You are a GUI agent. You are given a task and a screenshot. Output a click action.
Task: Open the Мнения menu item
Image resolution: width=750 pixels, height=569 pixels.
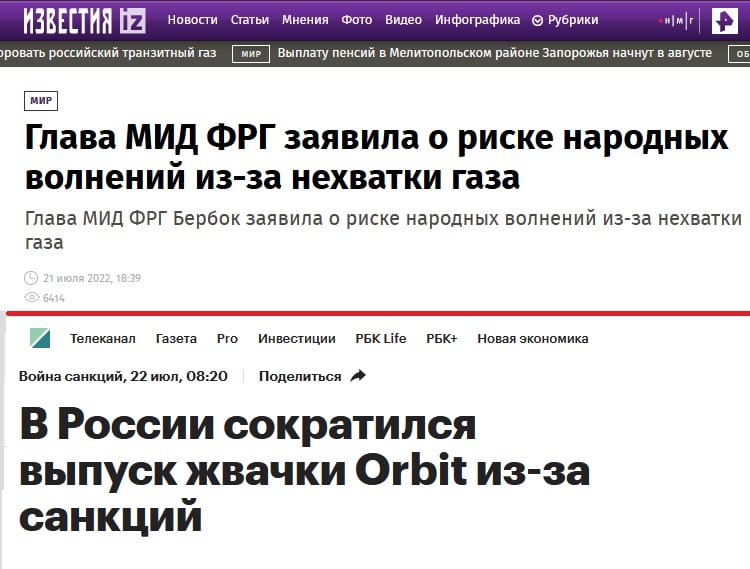[305, 20]
